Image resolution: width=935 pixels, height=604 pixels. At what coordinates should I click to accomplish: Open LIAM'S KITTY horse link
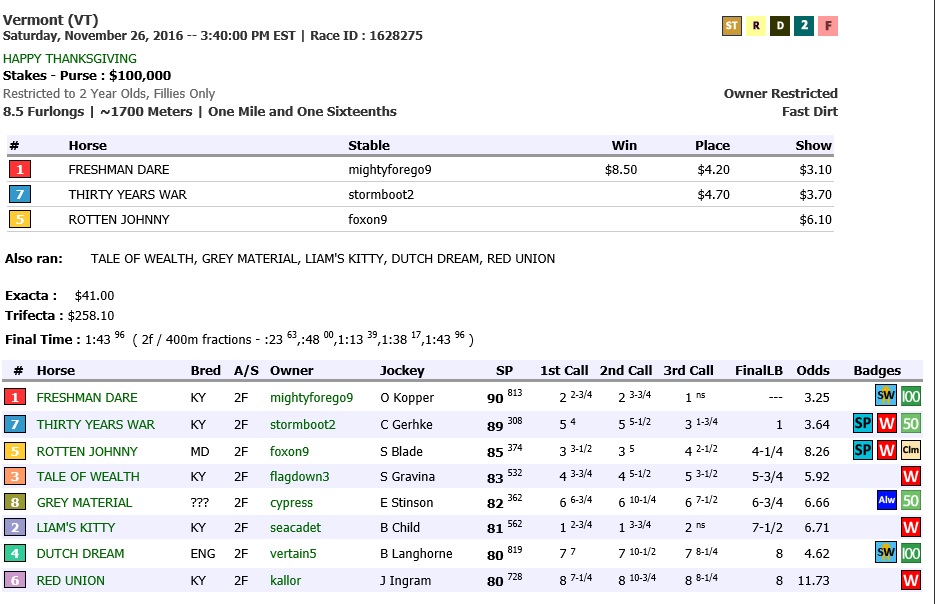point(76,527)
